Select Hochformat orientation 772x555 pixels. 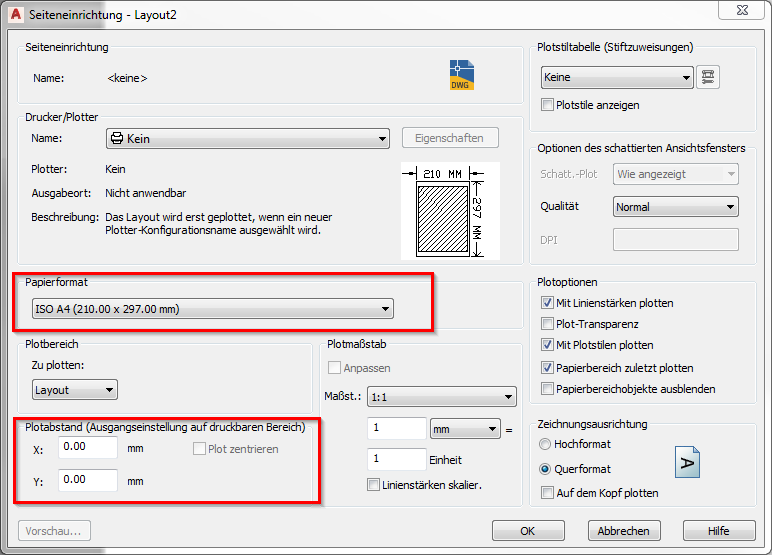coord(545,444)
